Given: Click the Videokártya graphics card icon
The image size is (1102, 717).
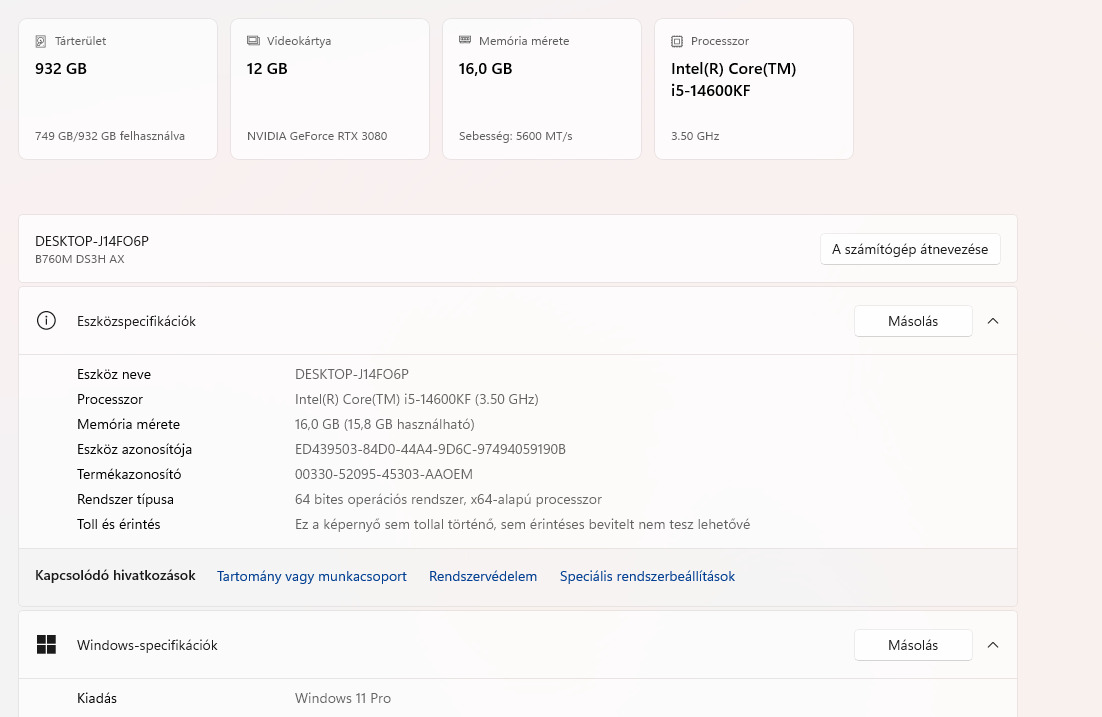Looking at the screenshot, I should pyautogui.click(x=253, y=41).
